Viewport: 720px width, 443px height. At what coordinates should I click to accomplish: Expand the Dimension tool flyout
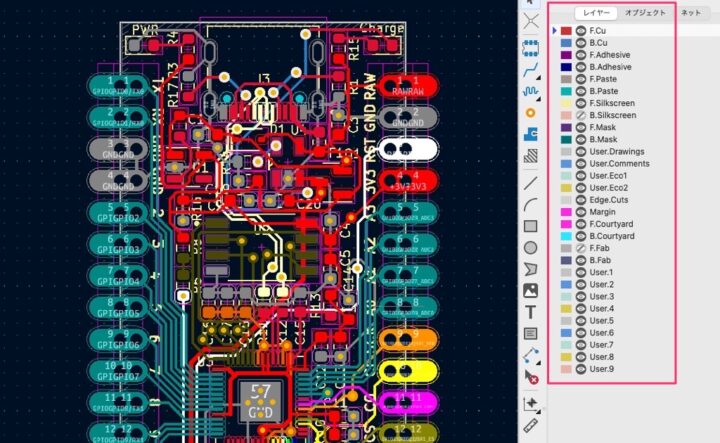pos(531,355)
